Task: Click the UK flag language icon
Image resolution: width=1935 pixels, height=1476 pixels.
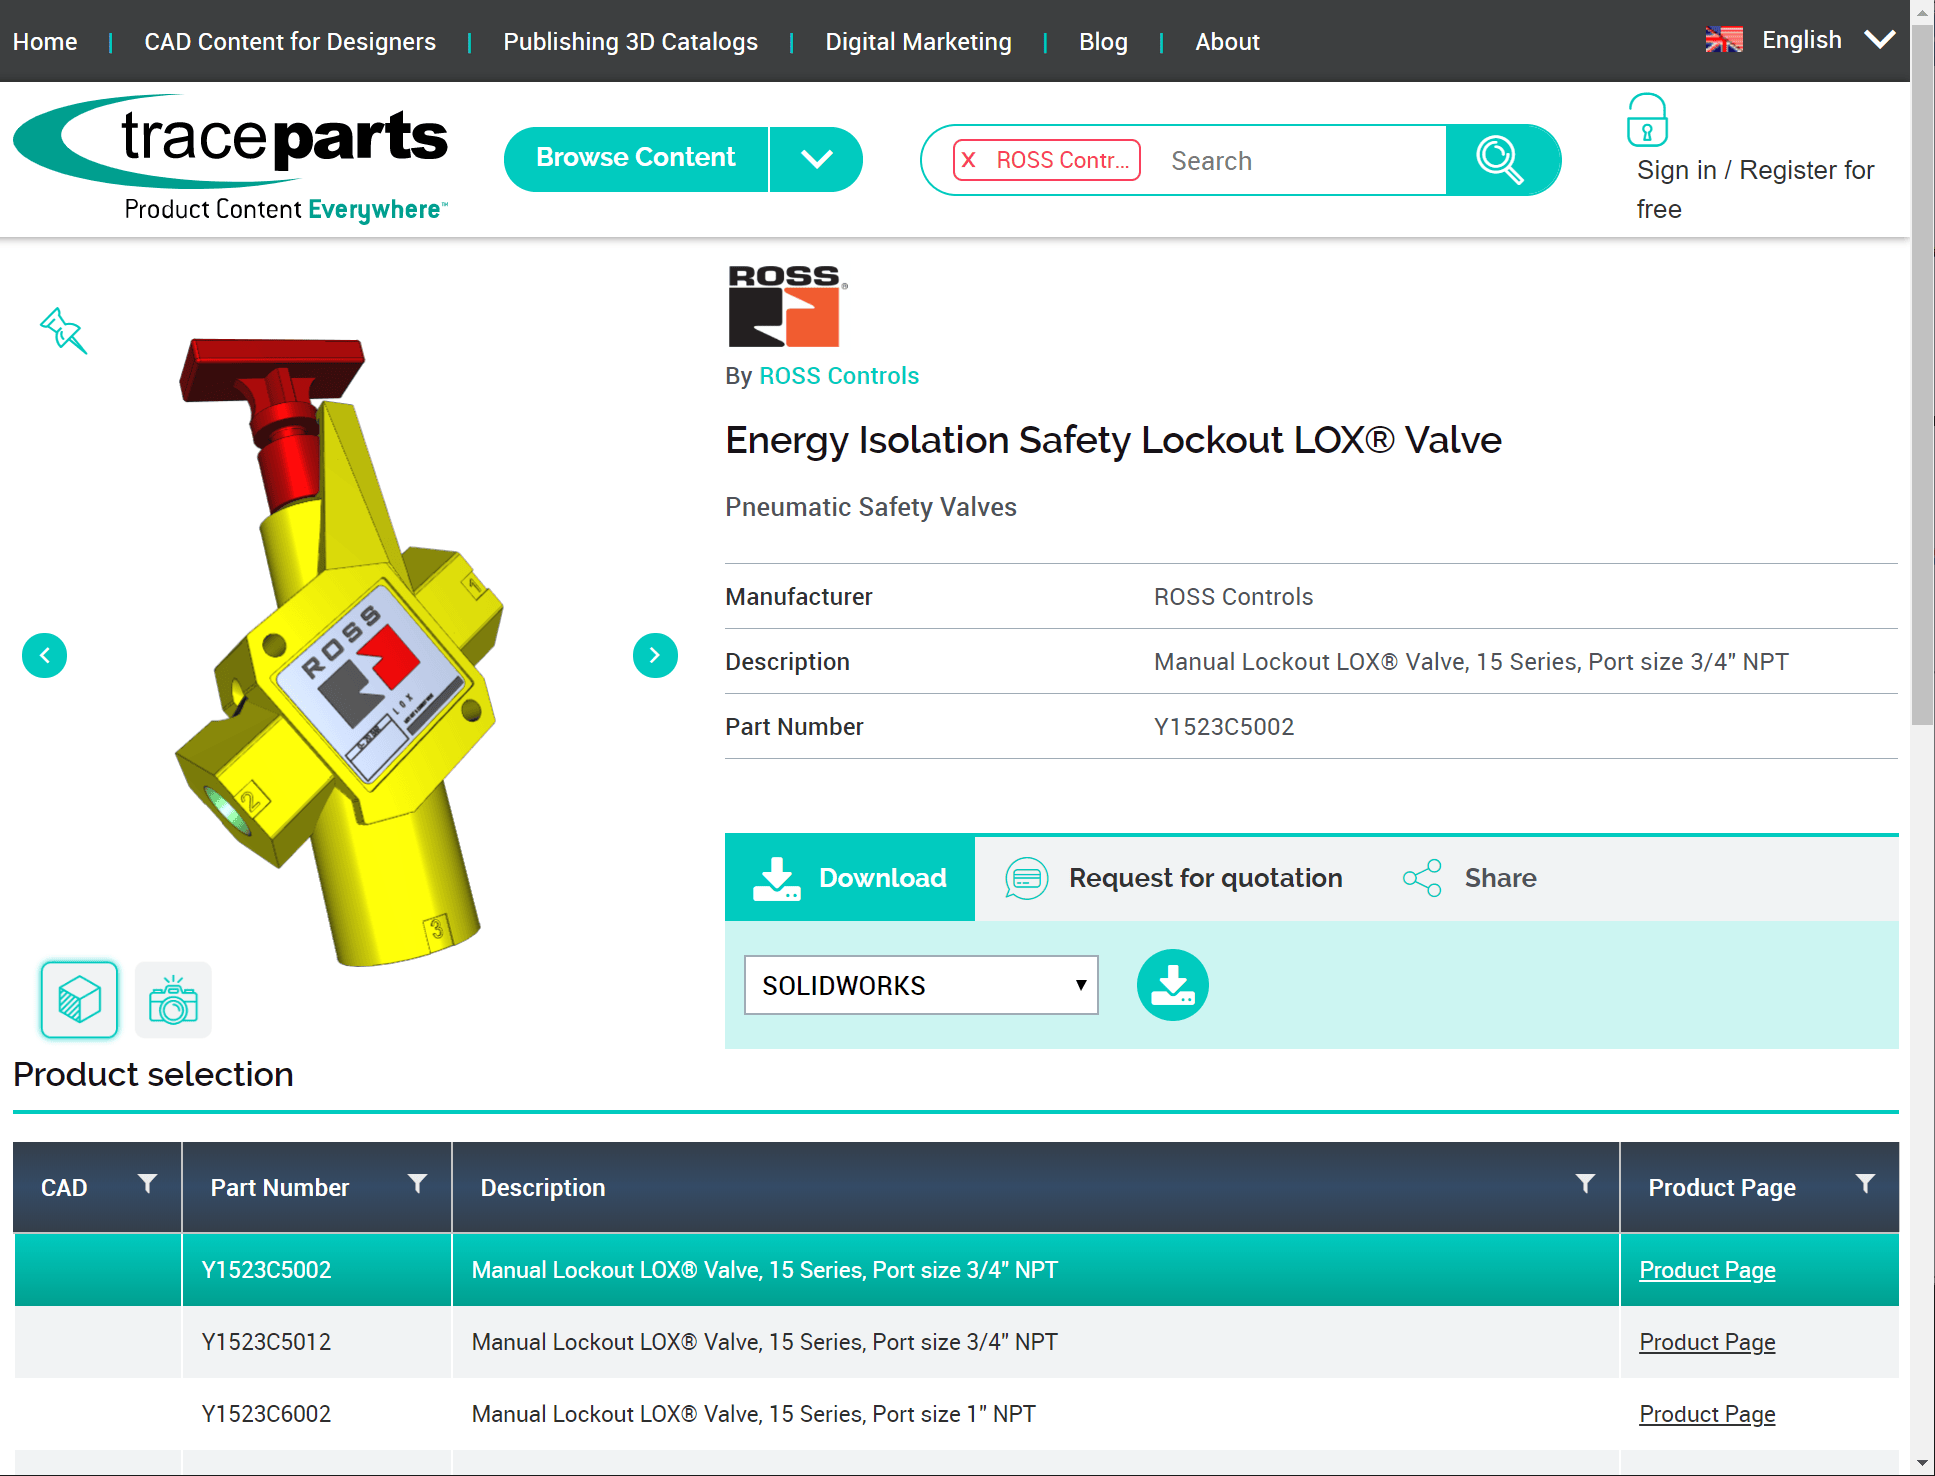Action: click(1724, 40)
